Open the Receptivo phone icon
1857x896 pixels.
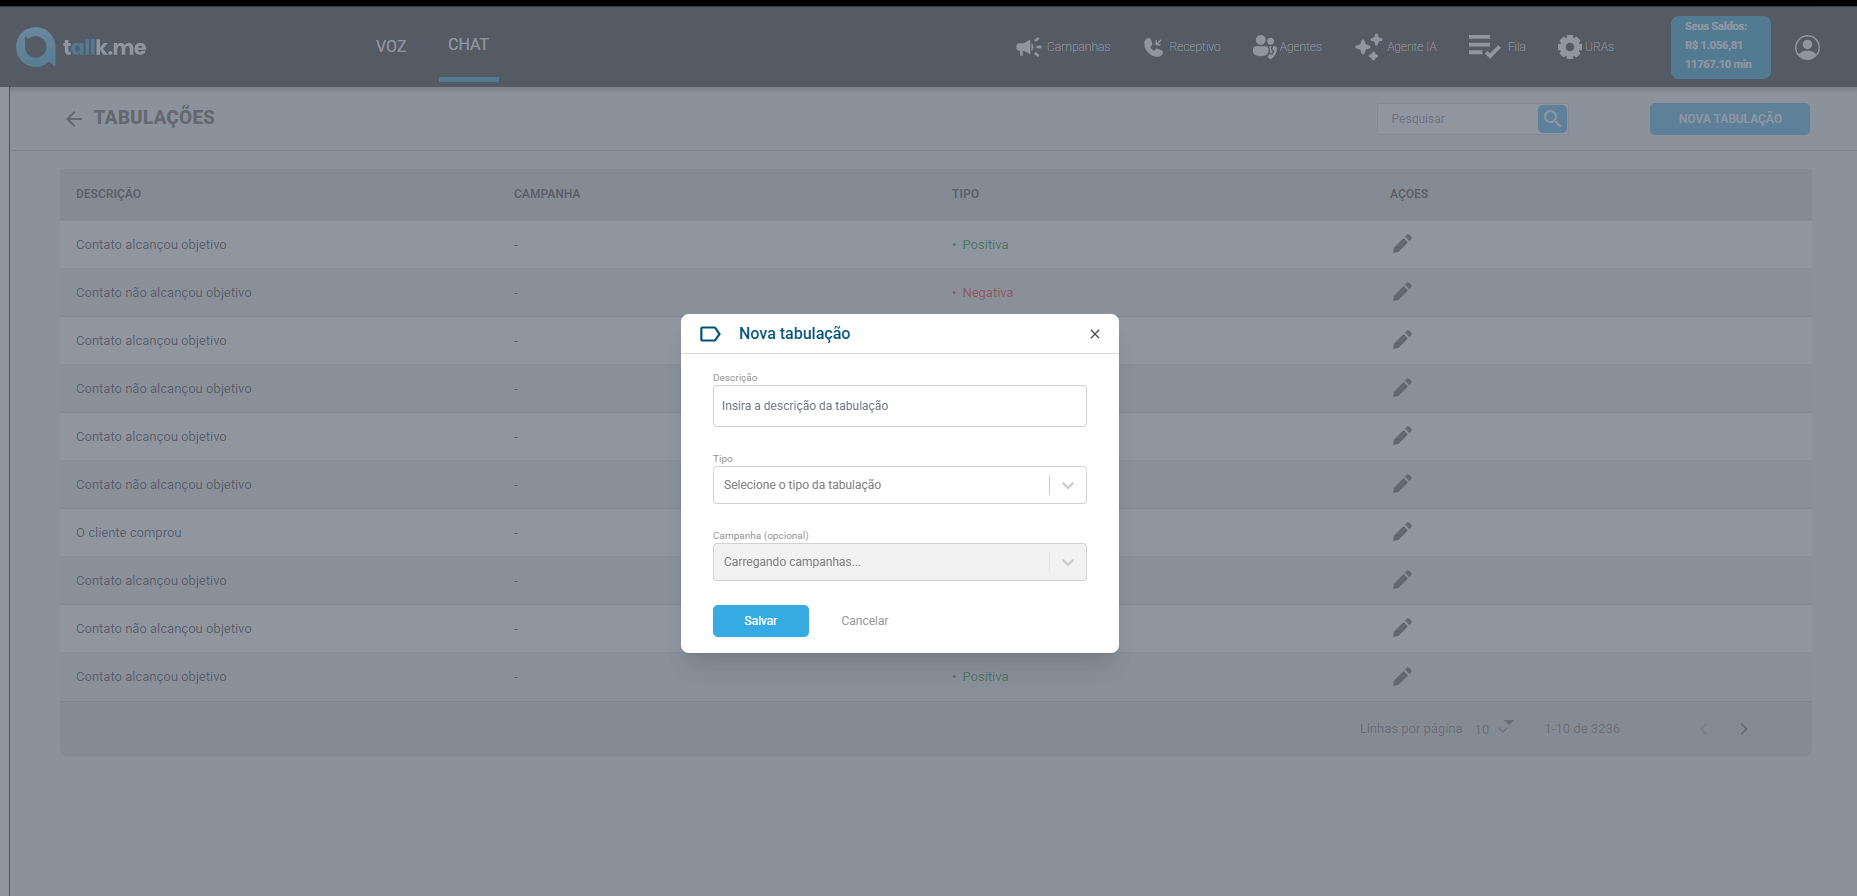[x=1153, y=47]
